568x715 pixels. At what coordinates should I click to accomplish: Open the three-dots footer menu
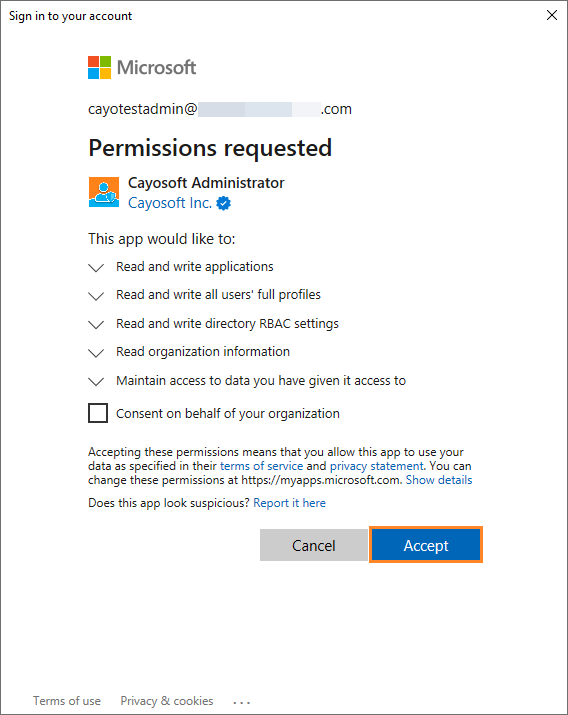point(241,702)
